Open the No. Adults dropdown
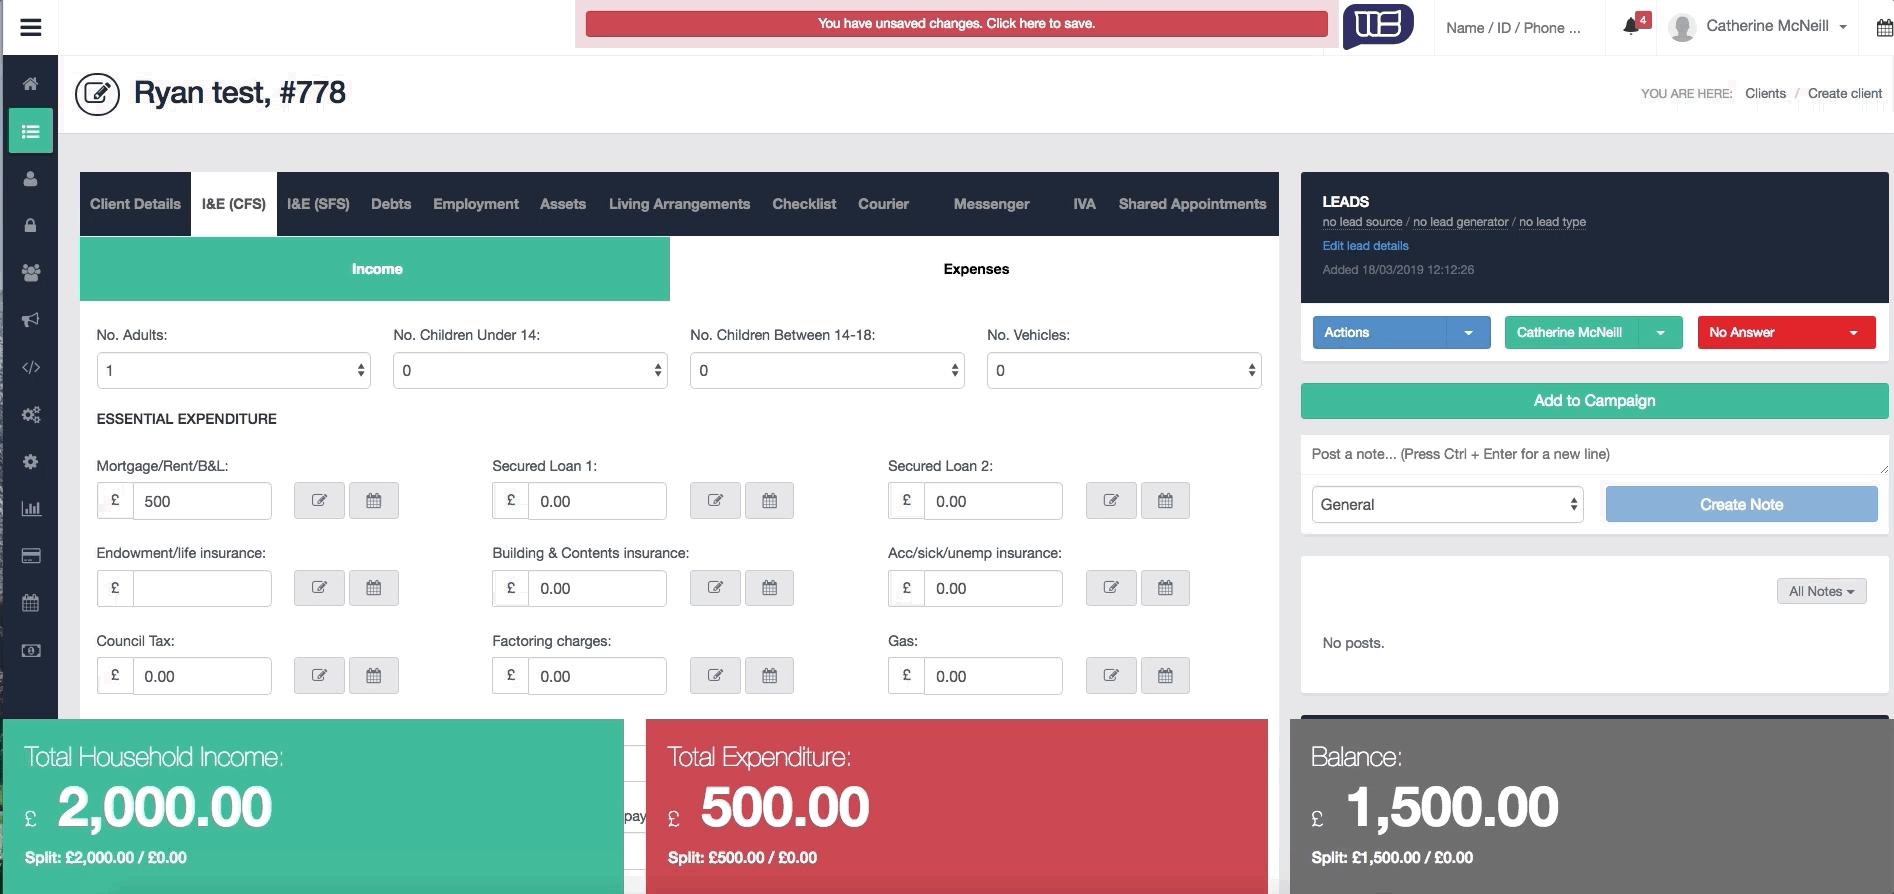The width and height of the screenshot is (1894, 894). point(233,371)
